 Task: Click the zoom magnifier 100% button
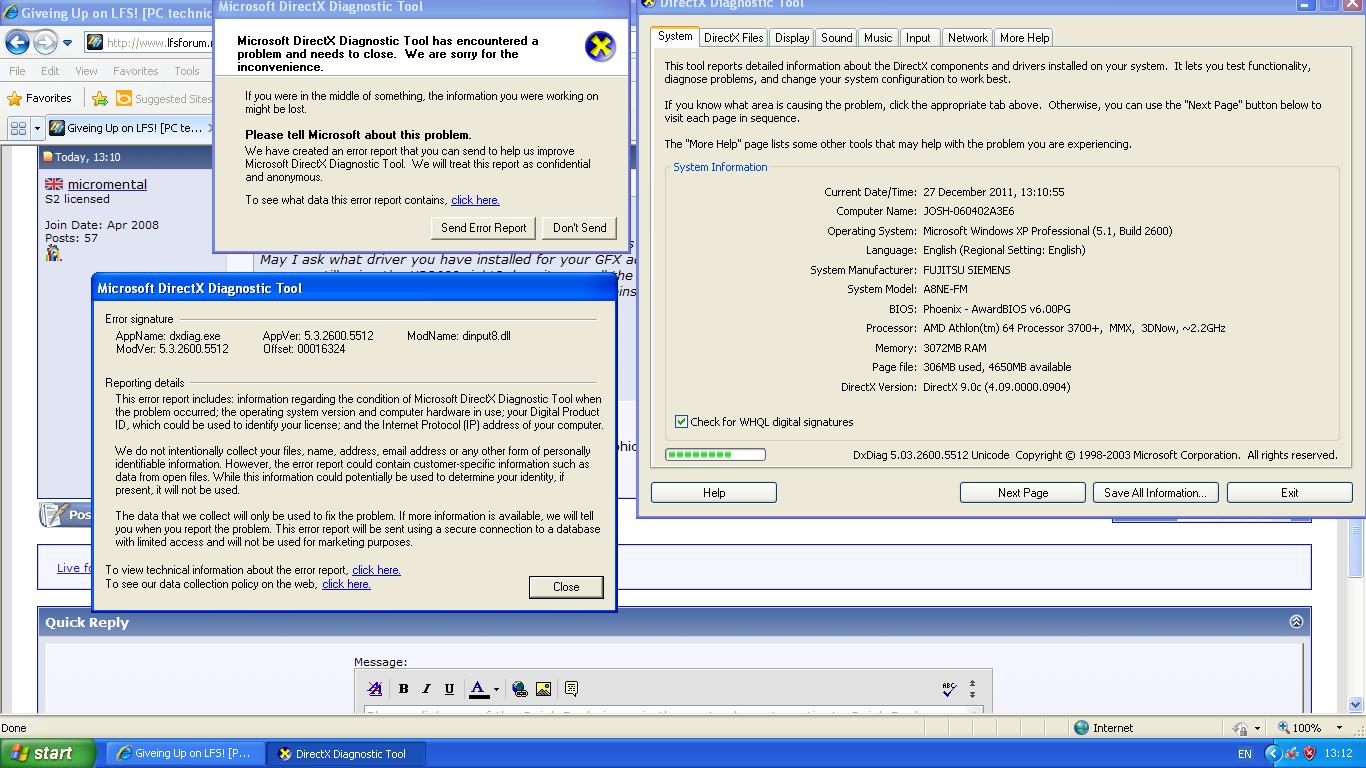[1300, 728]
